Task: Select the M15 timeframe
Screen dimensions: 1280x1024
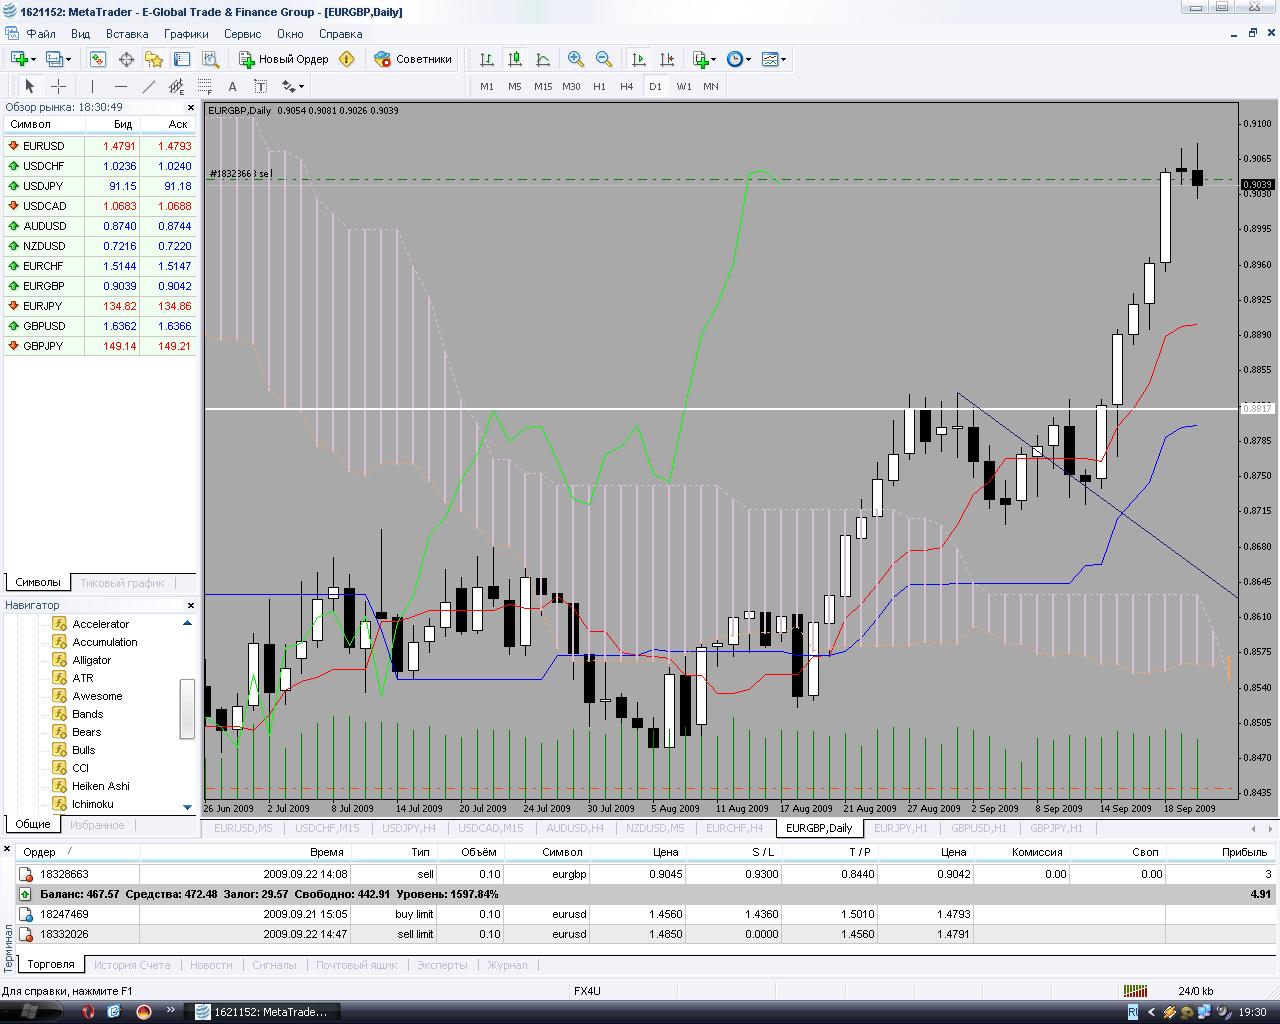Action: point(543,86)
